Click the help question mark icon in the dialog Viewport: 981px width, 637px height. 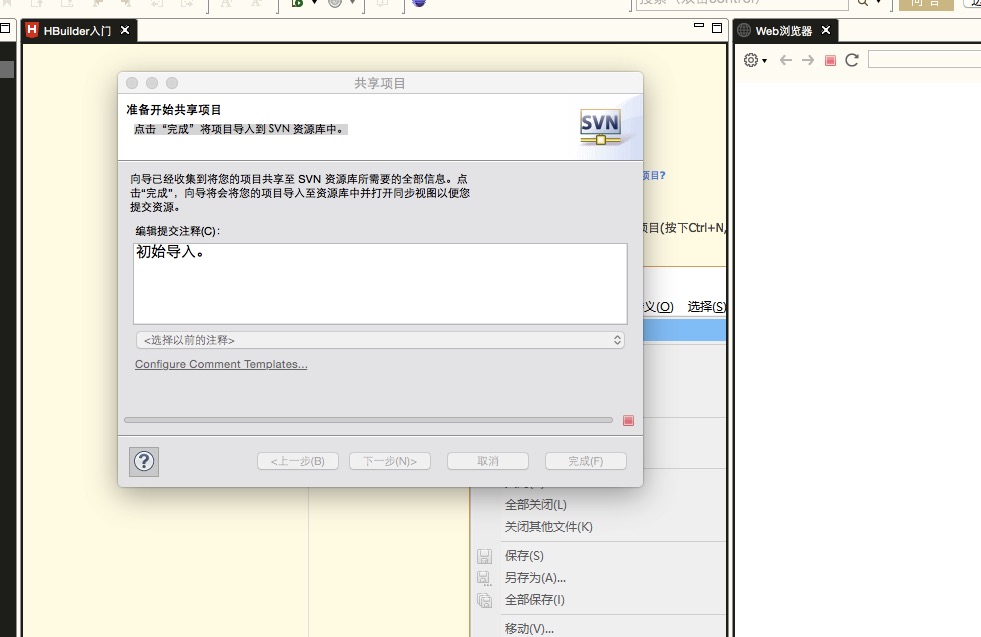pyautogui.click(x=144, y=461)
